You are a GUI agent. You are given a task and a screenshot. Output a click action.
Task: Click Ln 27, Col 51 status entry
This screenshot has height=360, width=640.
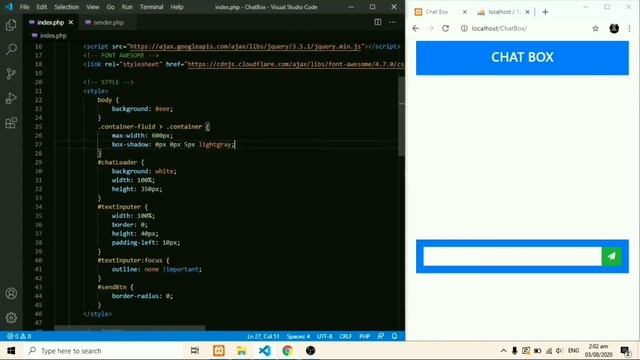(263, 336)
